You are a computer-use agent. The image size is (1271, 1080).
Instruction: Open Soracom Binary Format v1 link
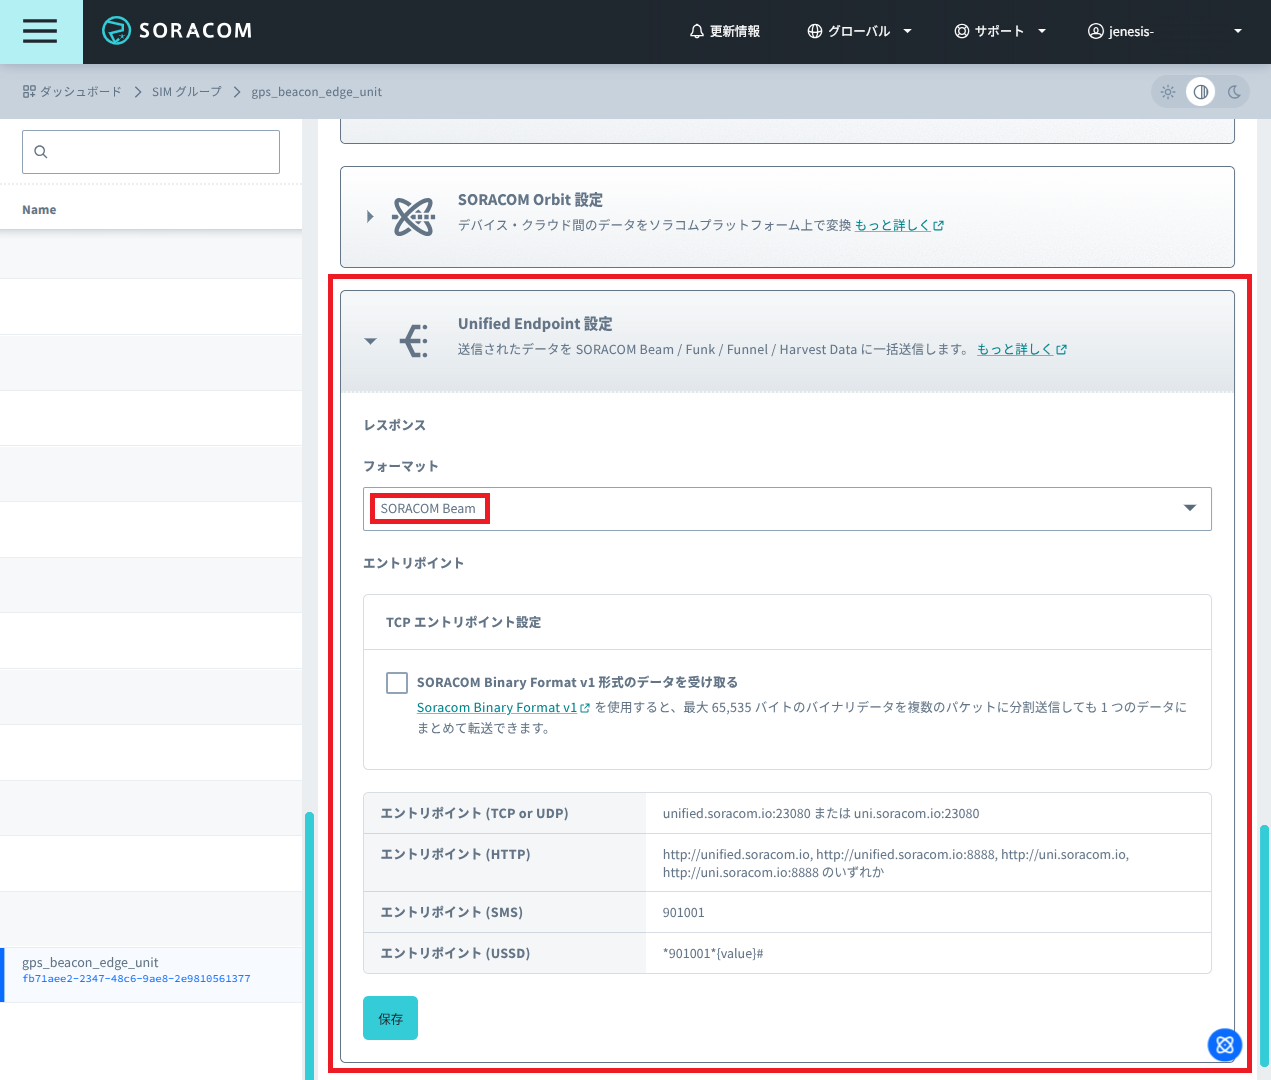pos(503,707)
